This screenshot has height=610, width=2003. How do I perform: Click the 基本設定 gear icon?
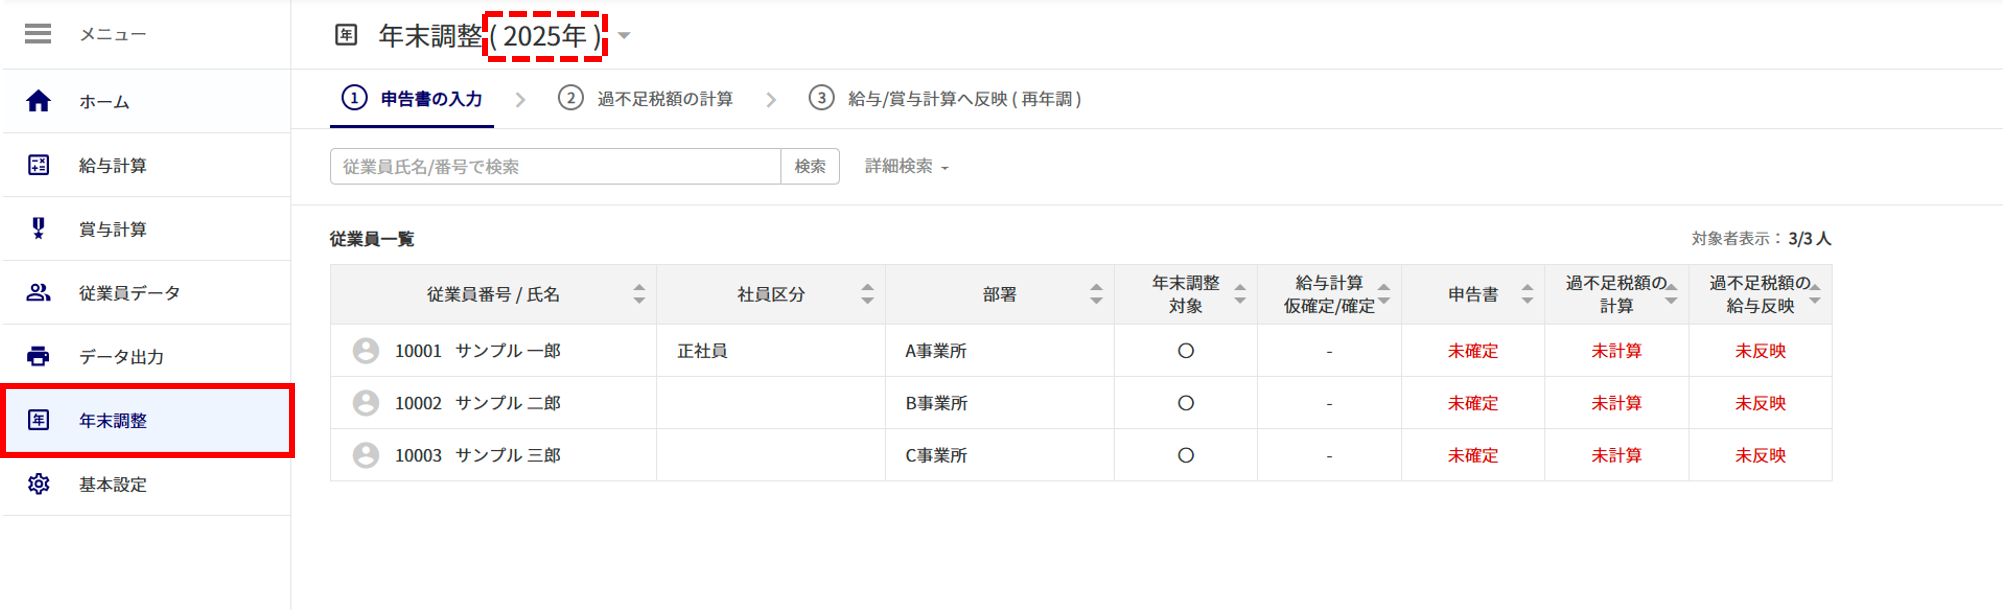38,484
